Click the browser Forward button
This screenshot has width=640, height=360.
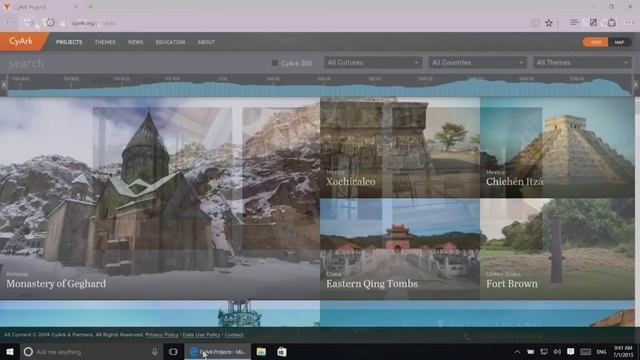(x=29, y=23)
